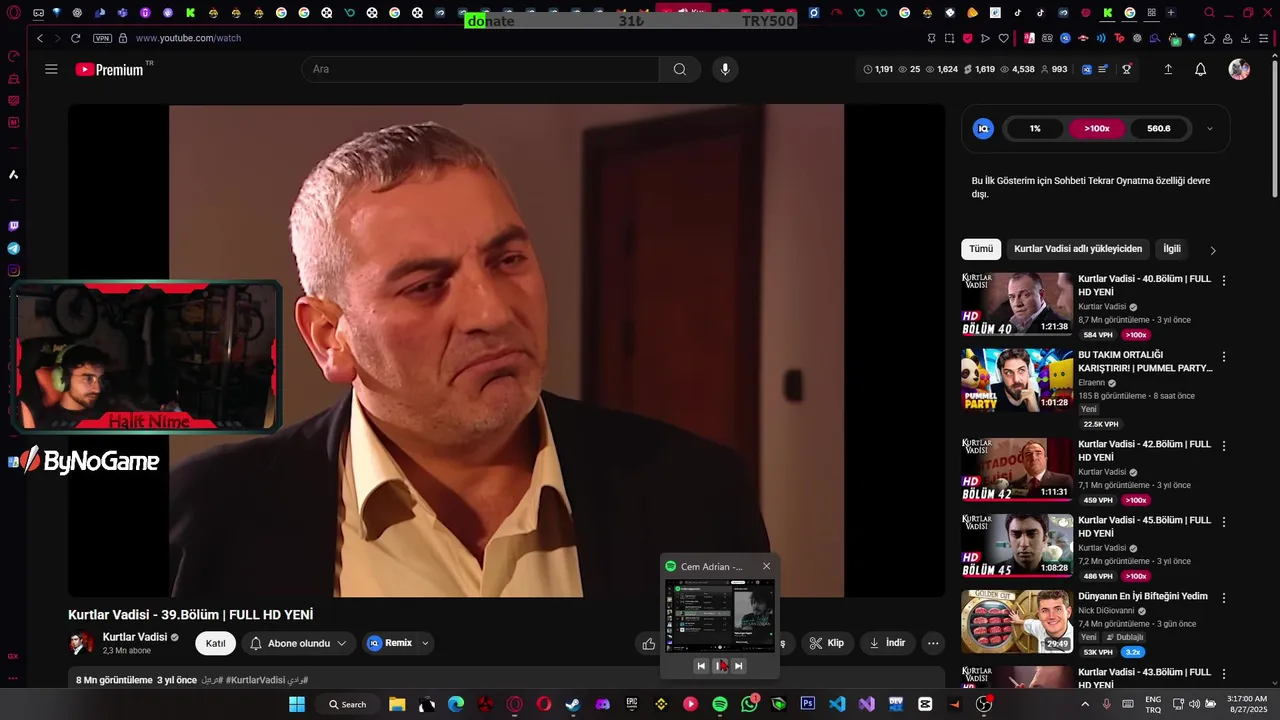Click the heart bookmark icon in address bar
1280x720 pixels.
click(1004, 38)
